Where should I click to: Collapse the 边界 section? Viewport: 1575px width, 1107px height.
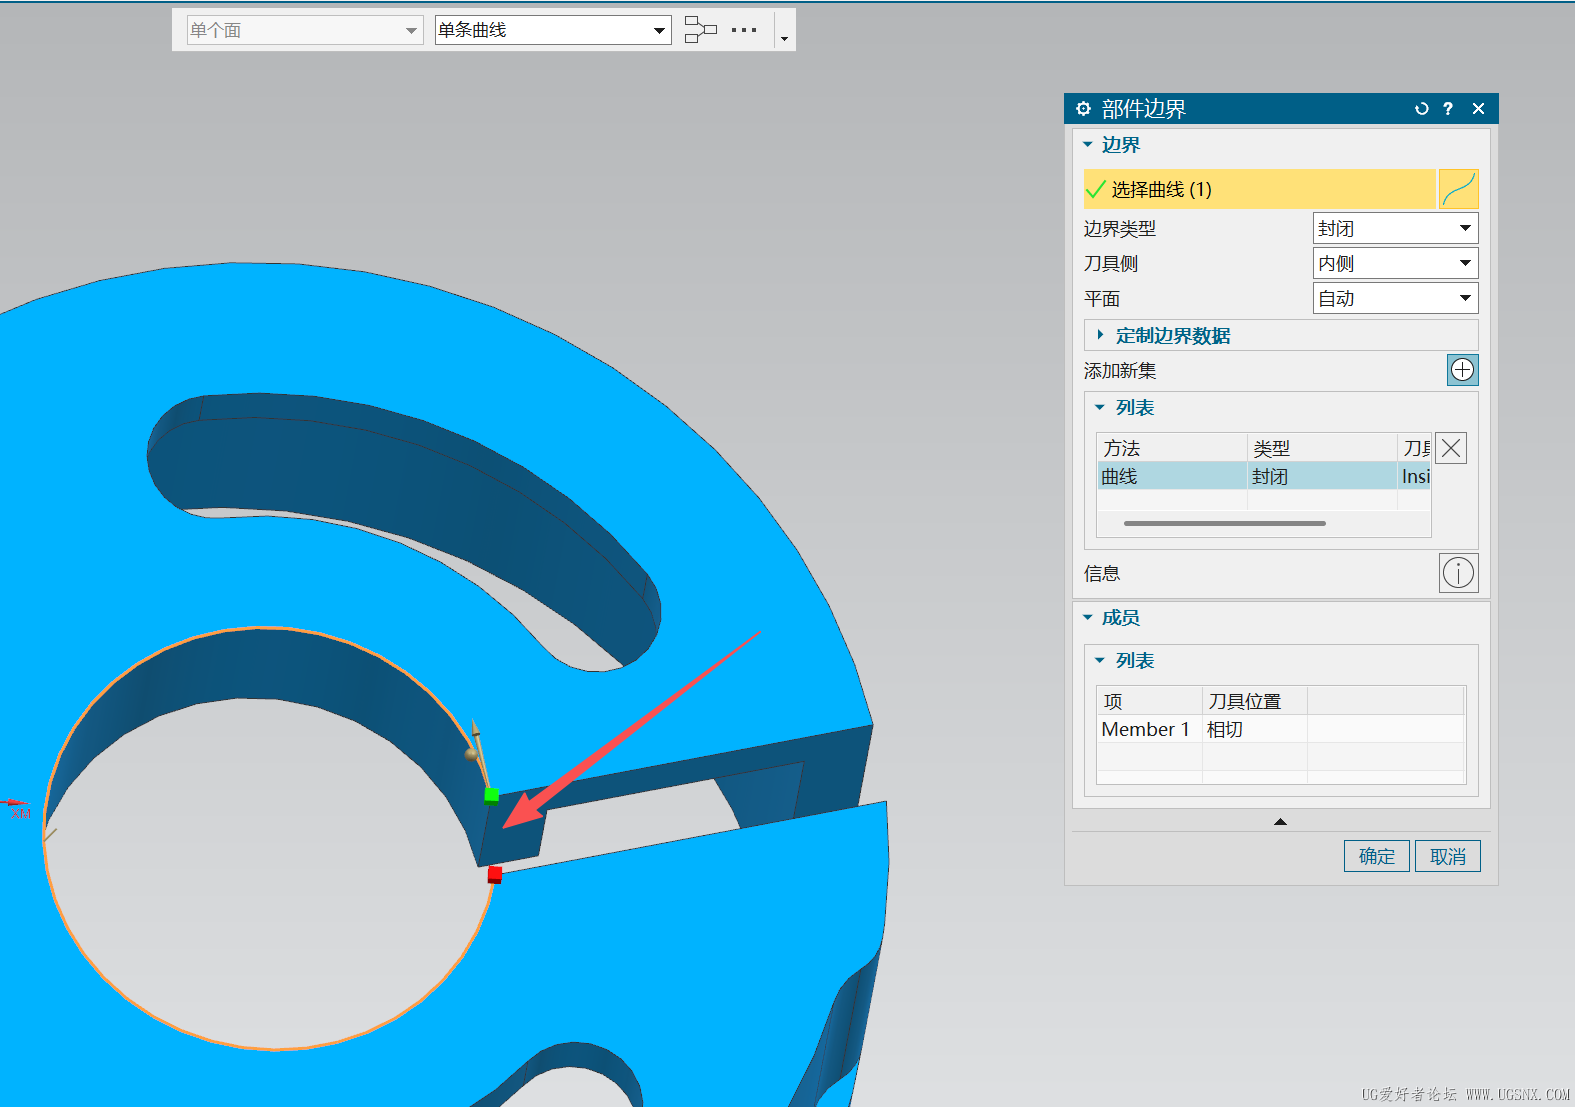click(1088, 145)
